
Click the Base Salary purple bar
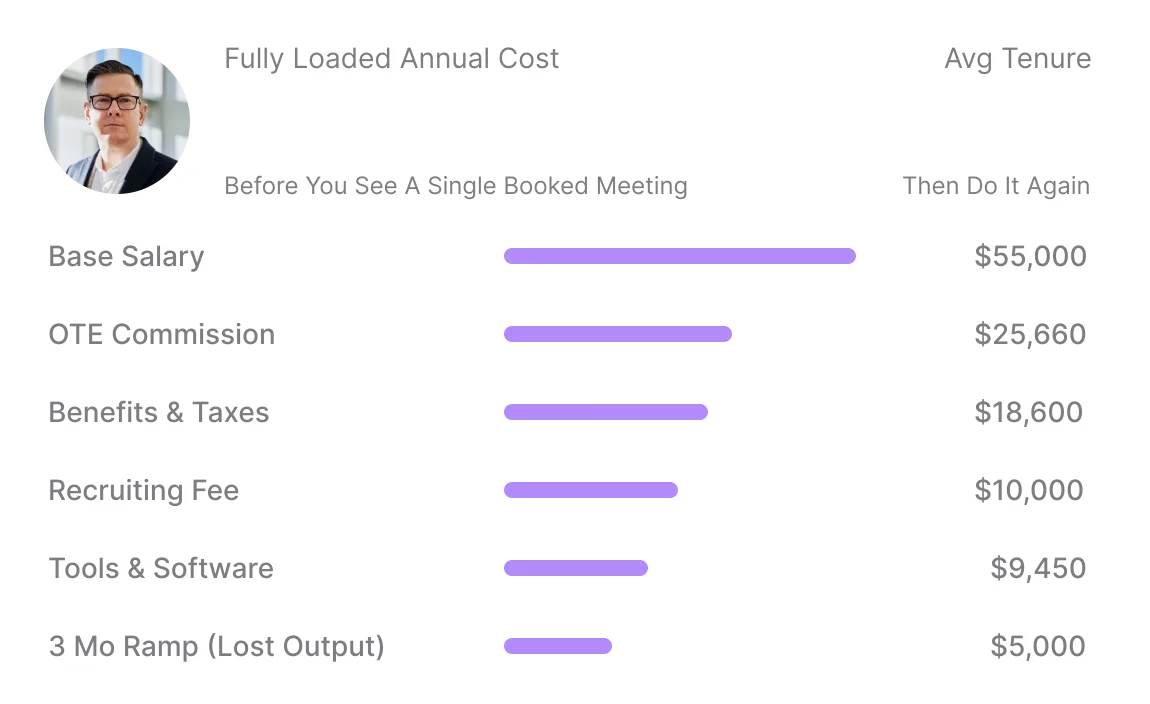[679, 256]
